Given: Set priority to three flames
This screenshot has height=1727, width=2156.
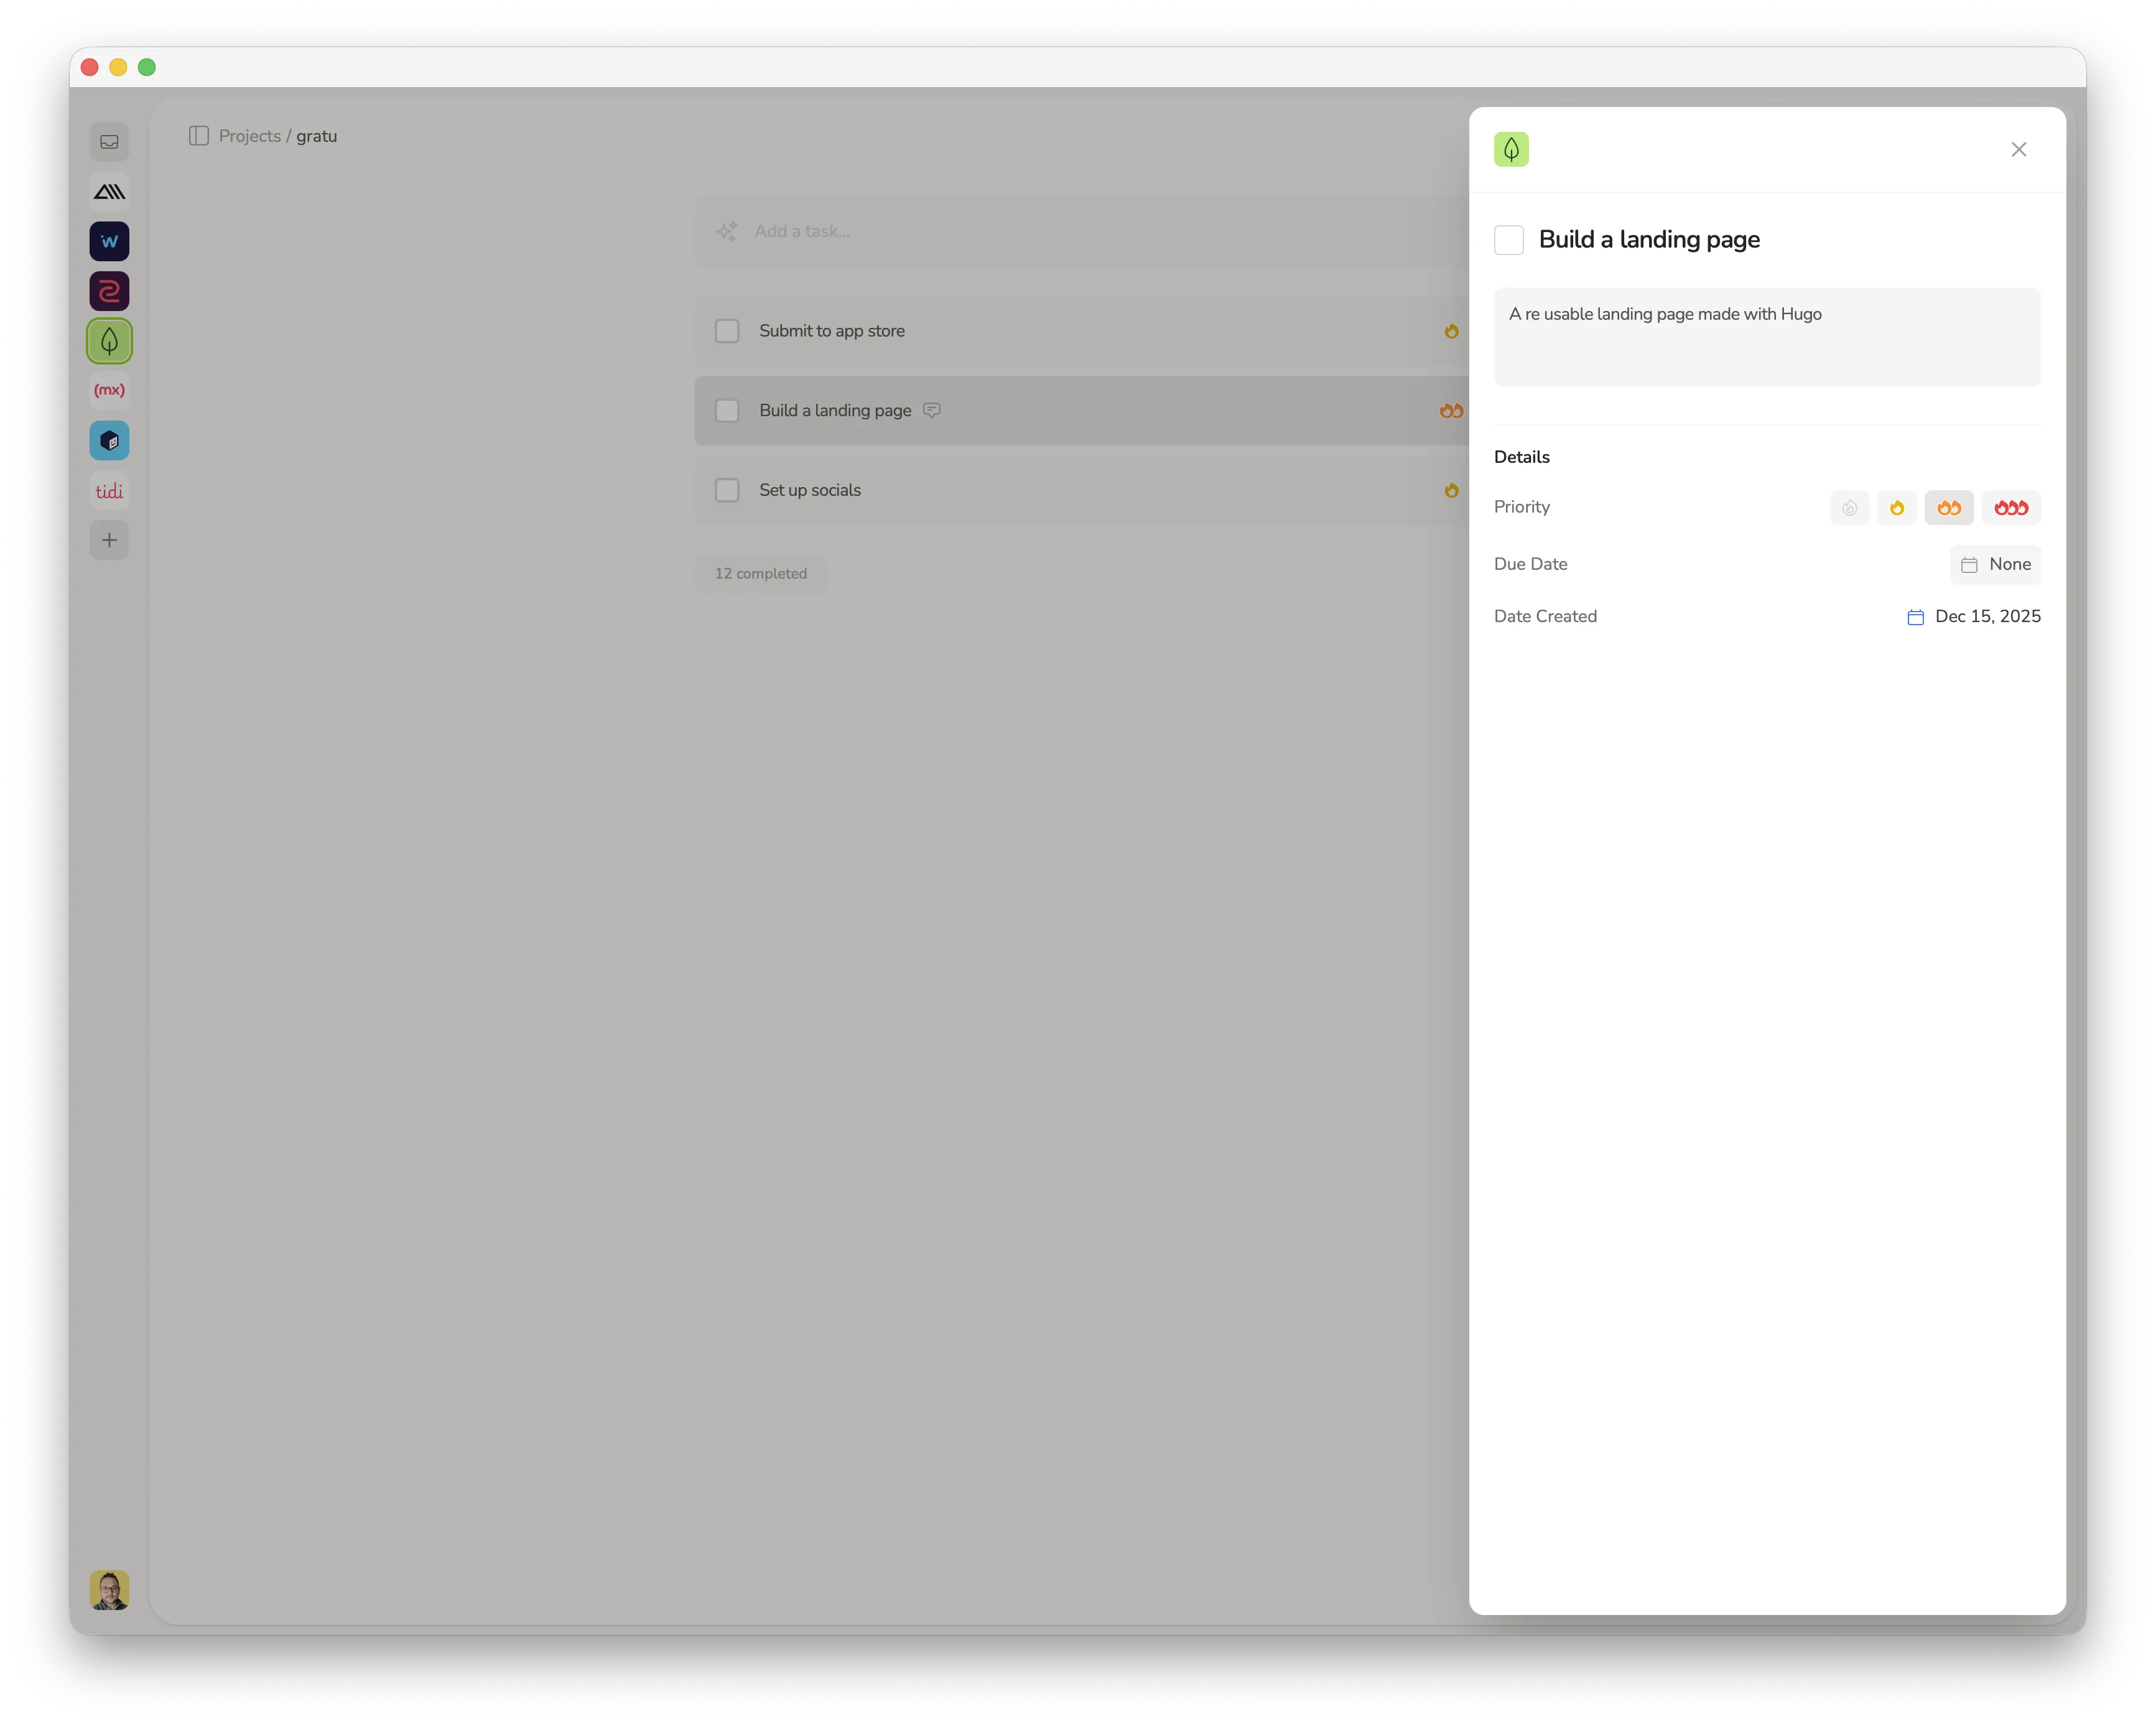Looking at the screenshot, I should (2010, 508).
